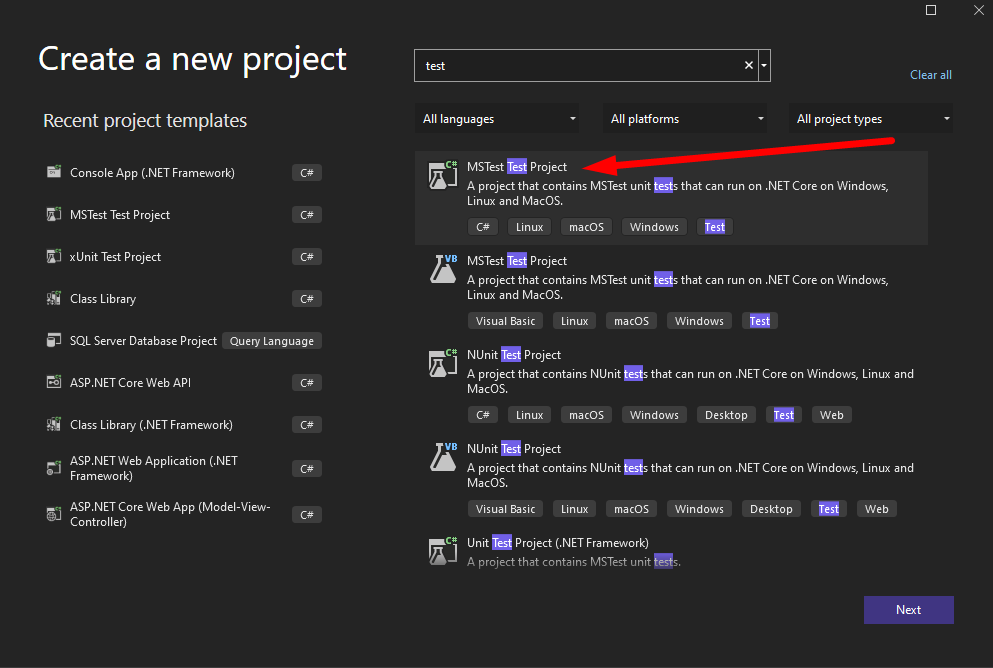
Task: Select the VB NUnit Test Project icon
Action: [442, 458]
